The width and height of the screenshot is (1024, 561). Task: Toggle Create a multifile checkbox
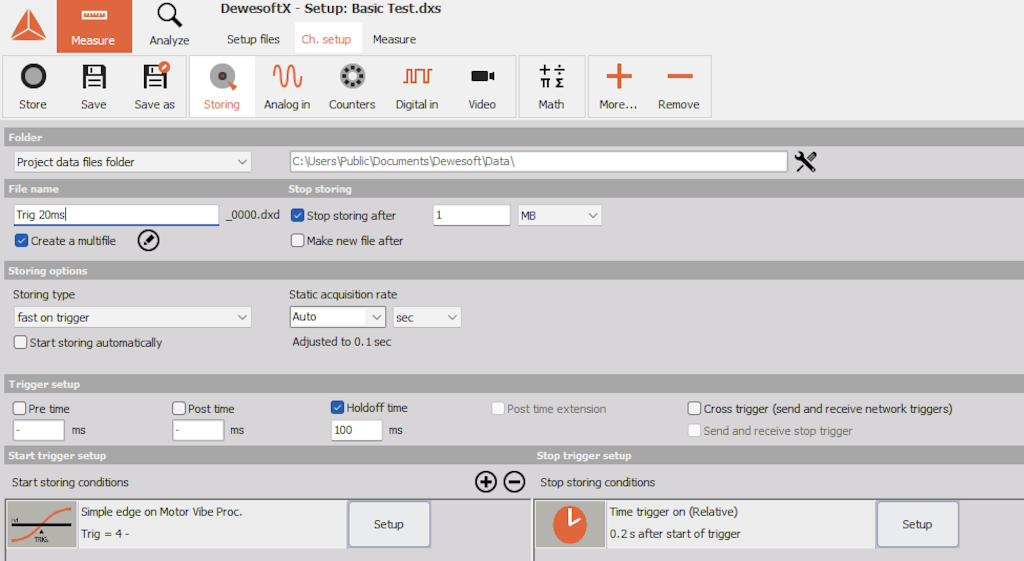21,240
